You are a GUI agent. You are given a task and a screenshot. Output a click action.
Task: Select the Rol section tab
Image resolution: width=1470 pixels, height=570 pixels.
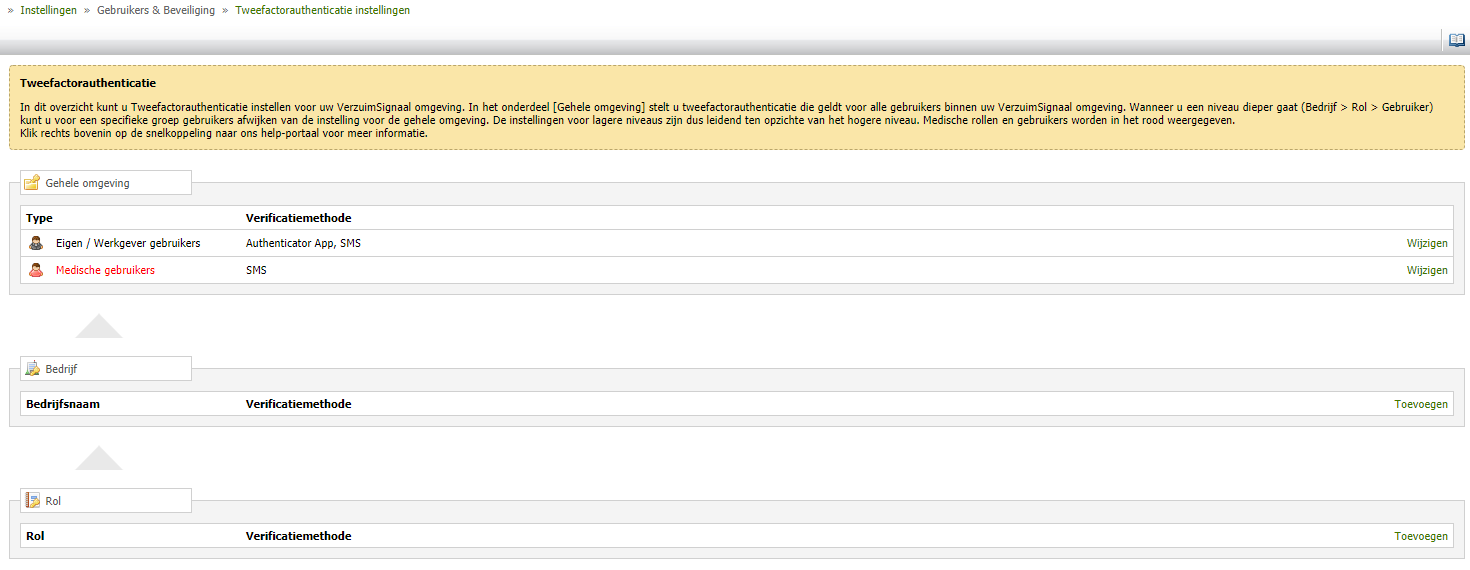106,501
